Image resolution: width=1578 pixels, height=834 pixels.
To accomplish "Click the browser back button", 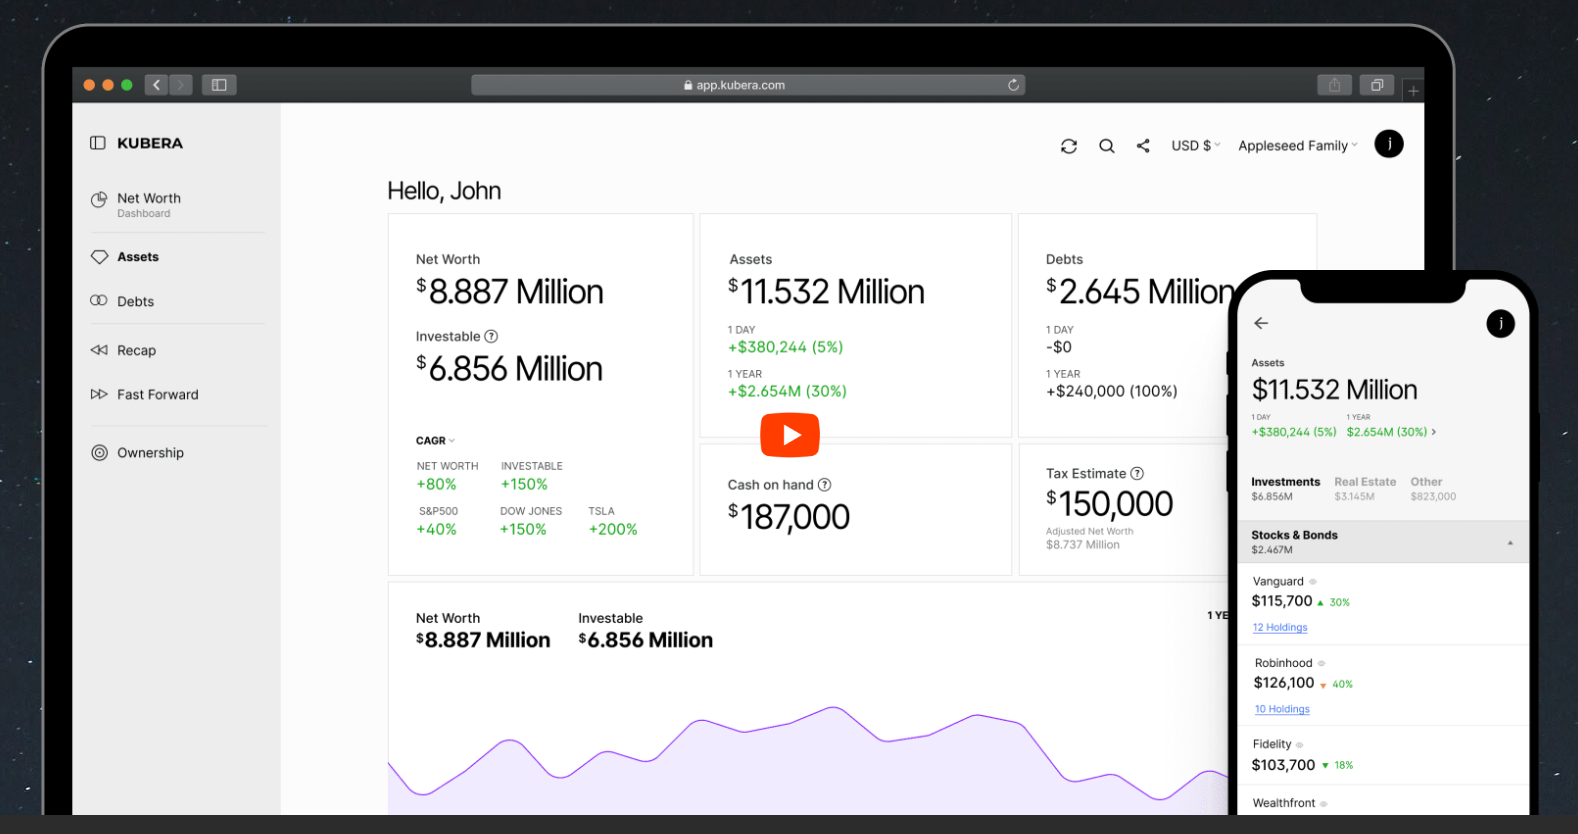I will tap(156, 85).
